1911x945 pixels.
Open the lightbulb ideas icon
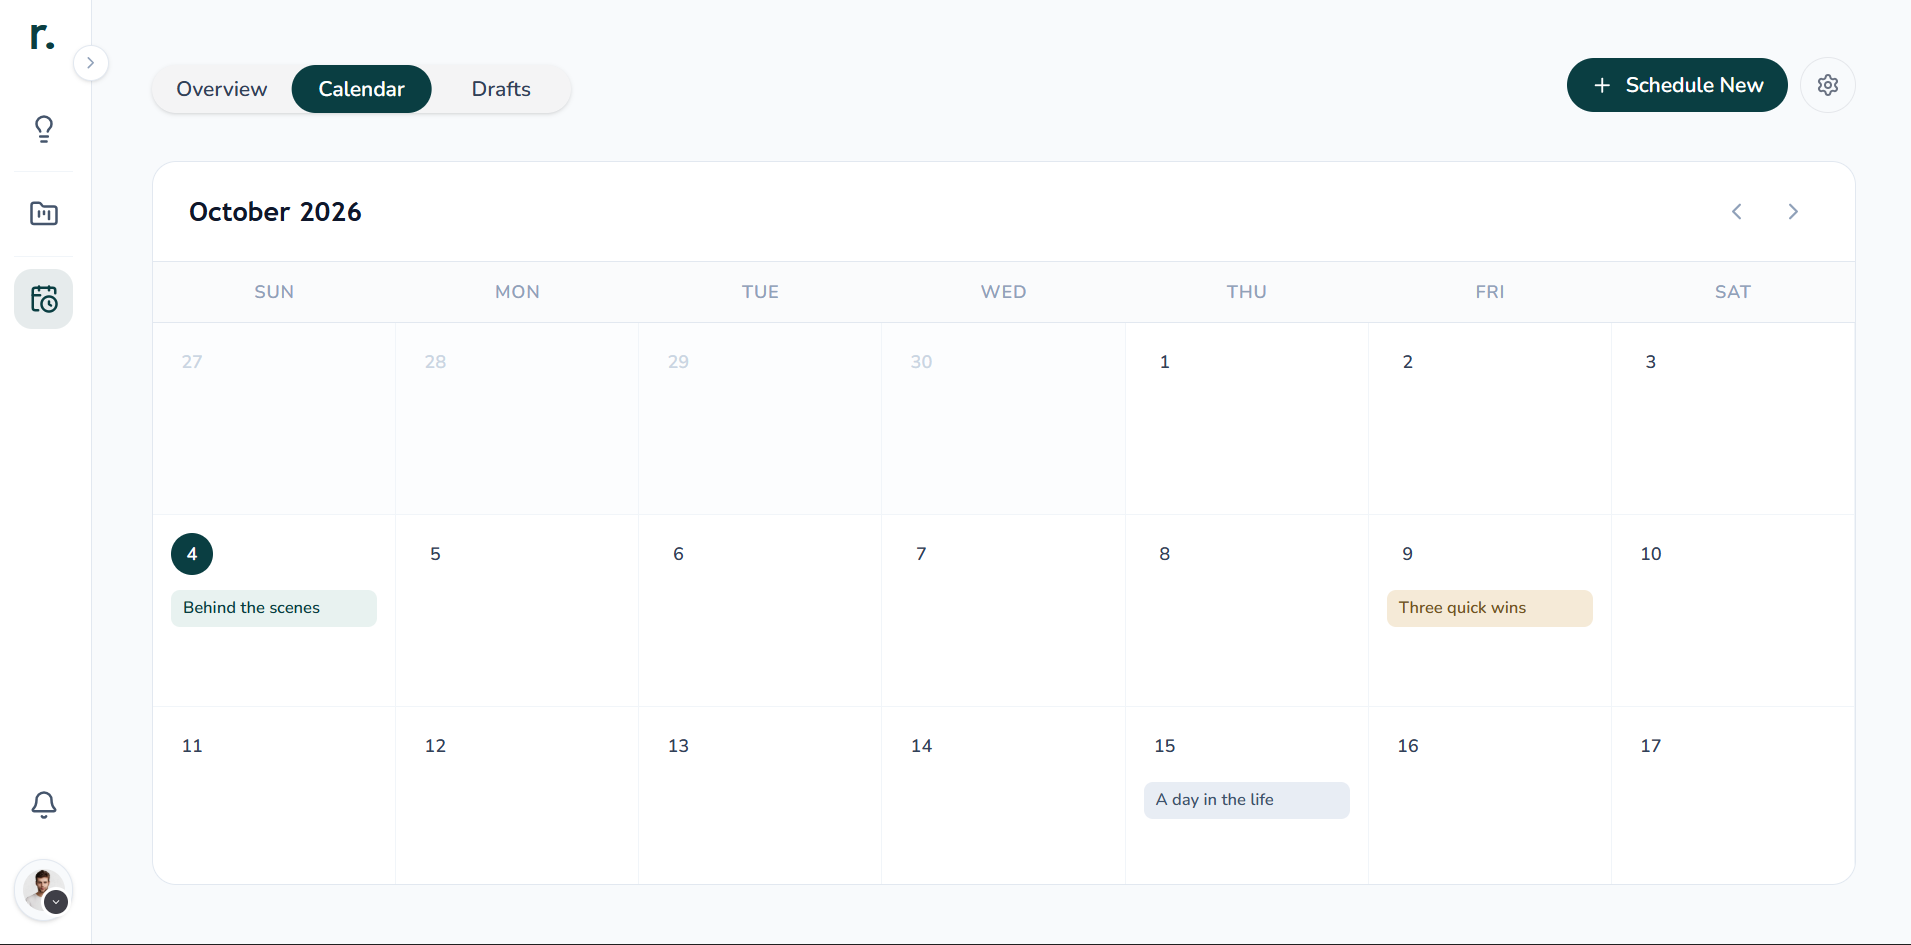tap(44, 129)
